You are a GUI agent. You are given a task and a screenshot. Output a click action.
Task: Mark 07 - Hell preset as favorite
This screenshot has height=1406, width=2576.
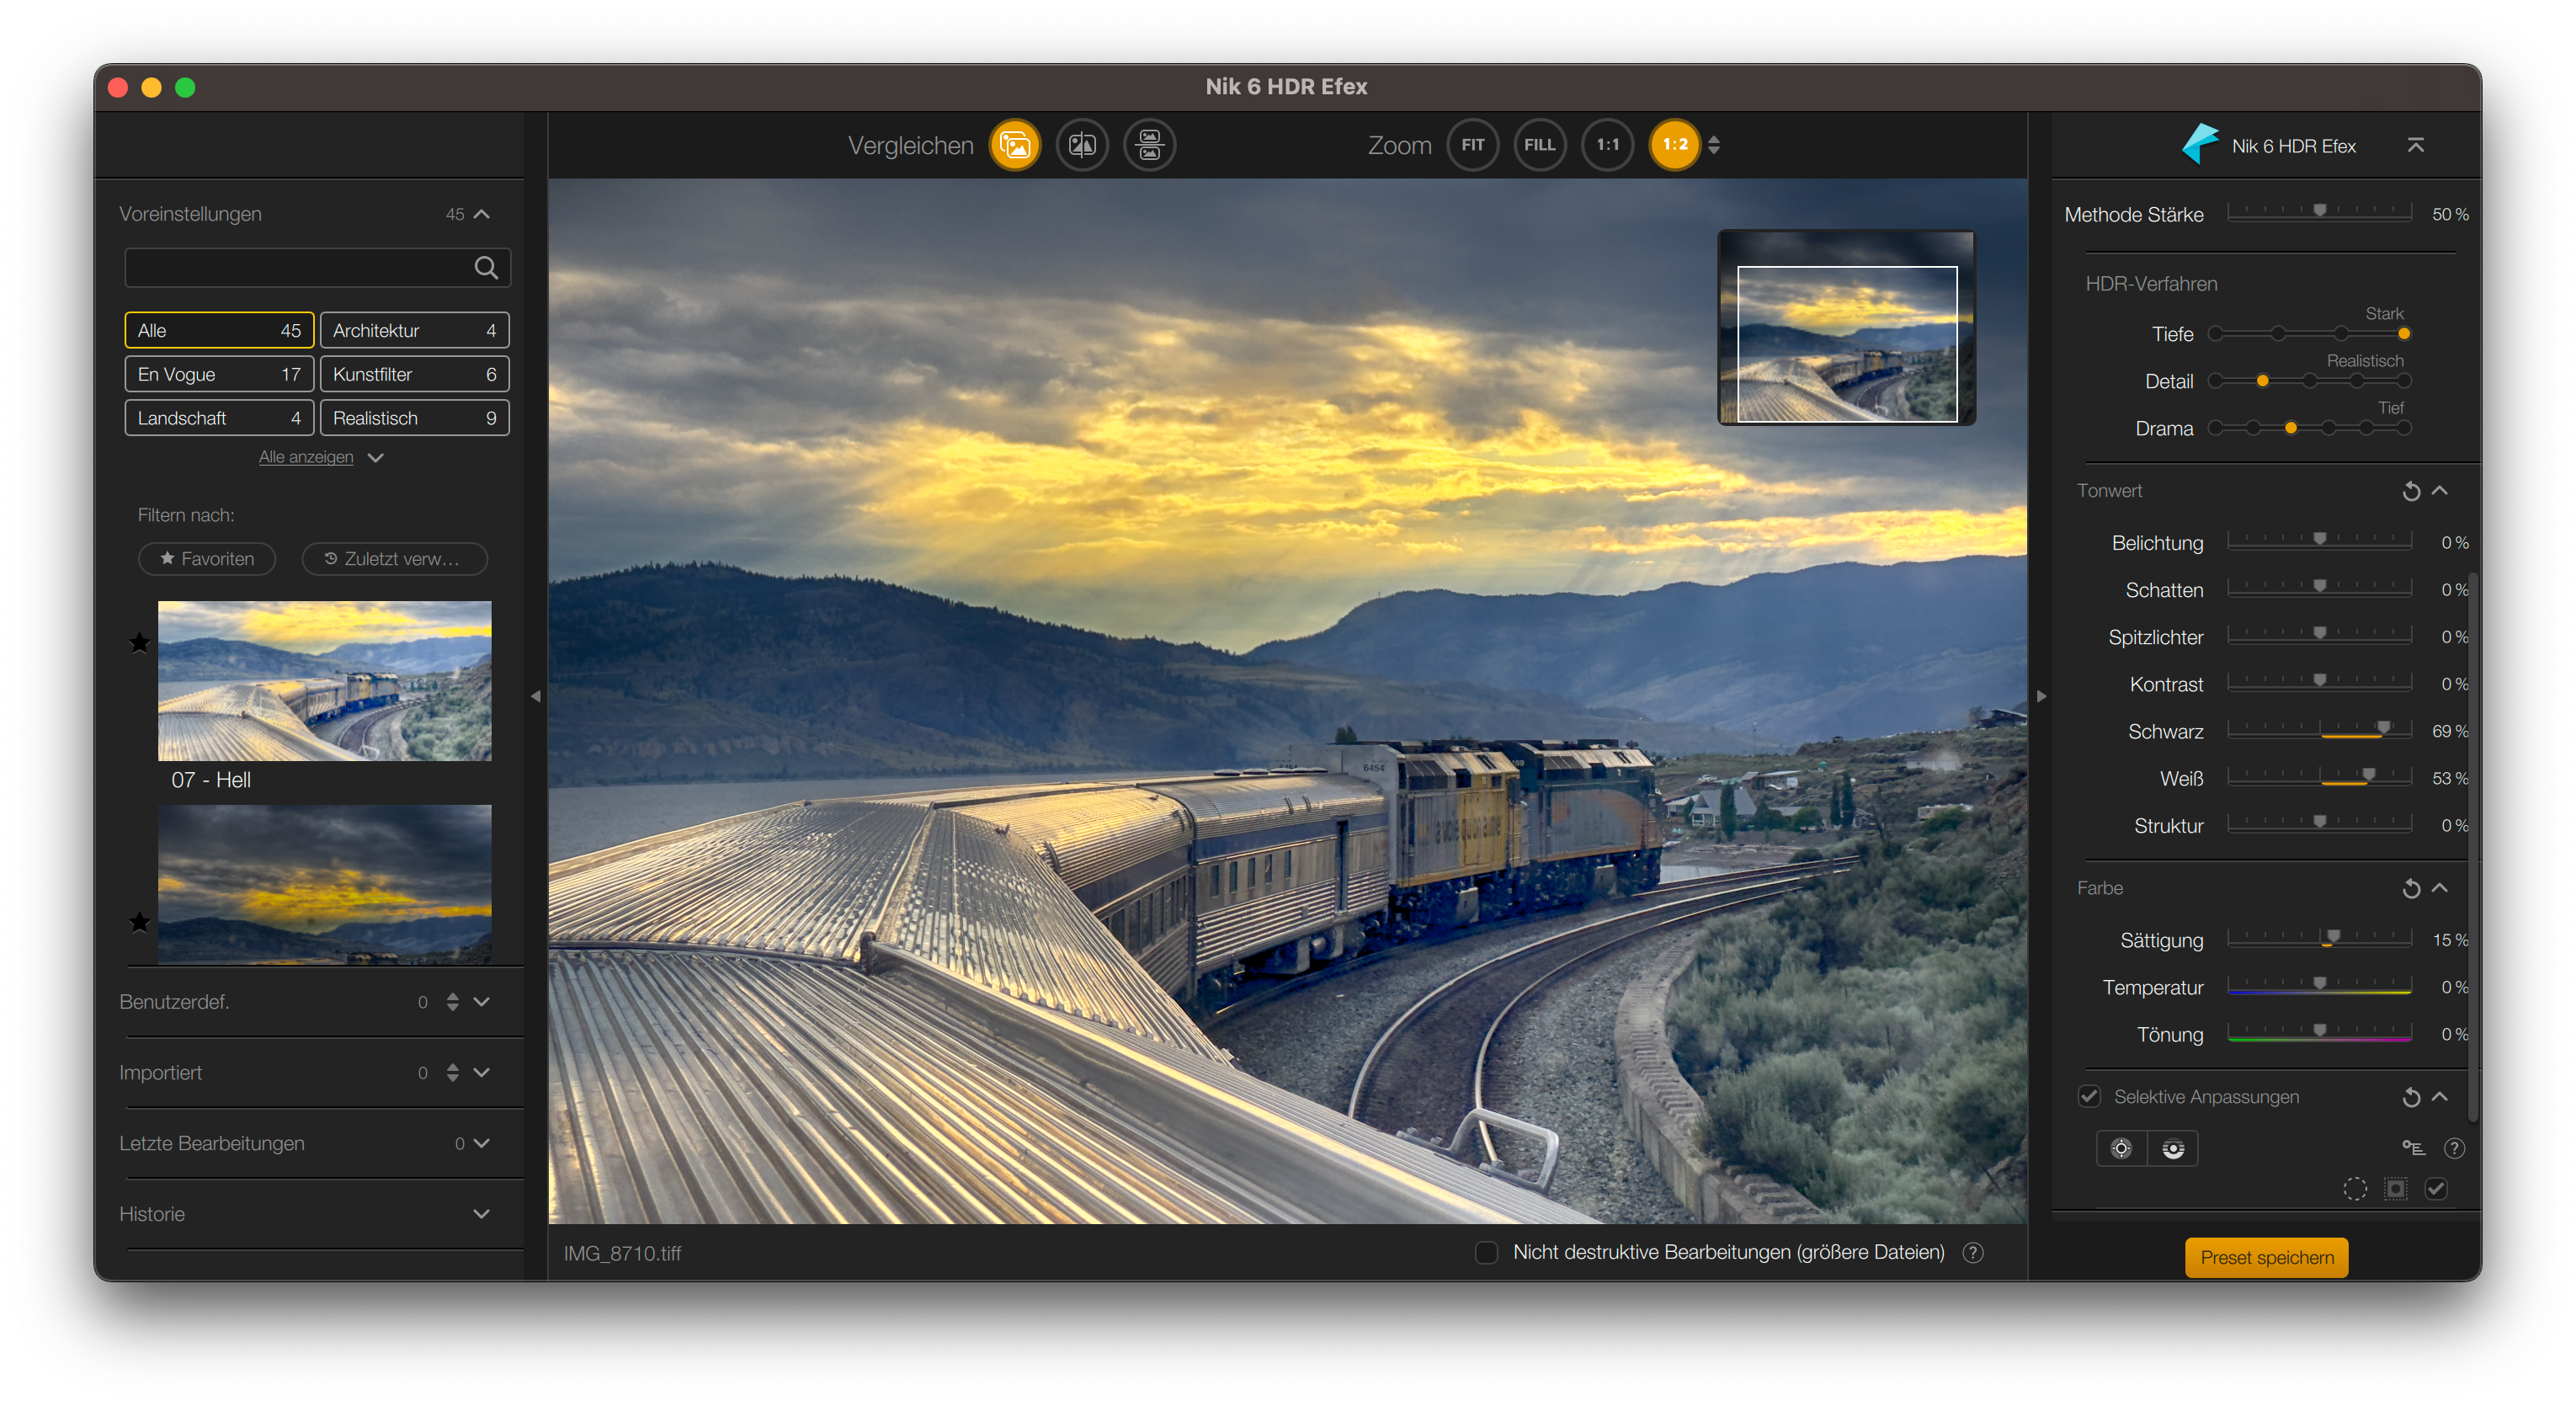[x=140, y=643]
